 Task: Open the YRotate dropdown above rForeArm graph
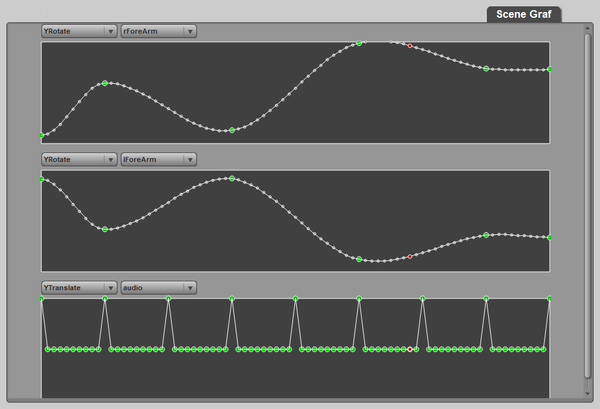(x=79, y=31)
